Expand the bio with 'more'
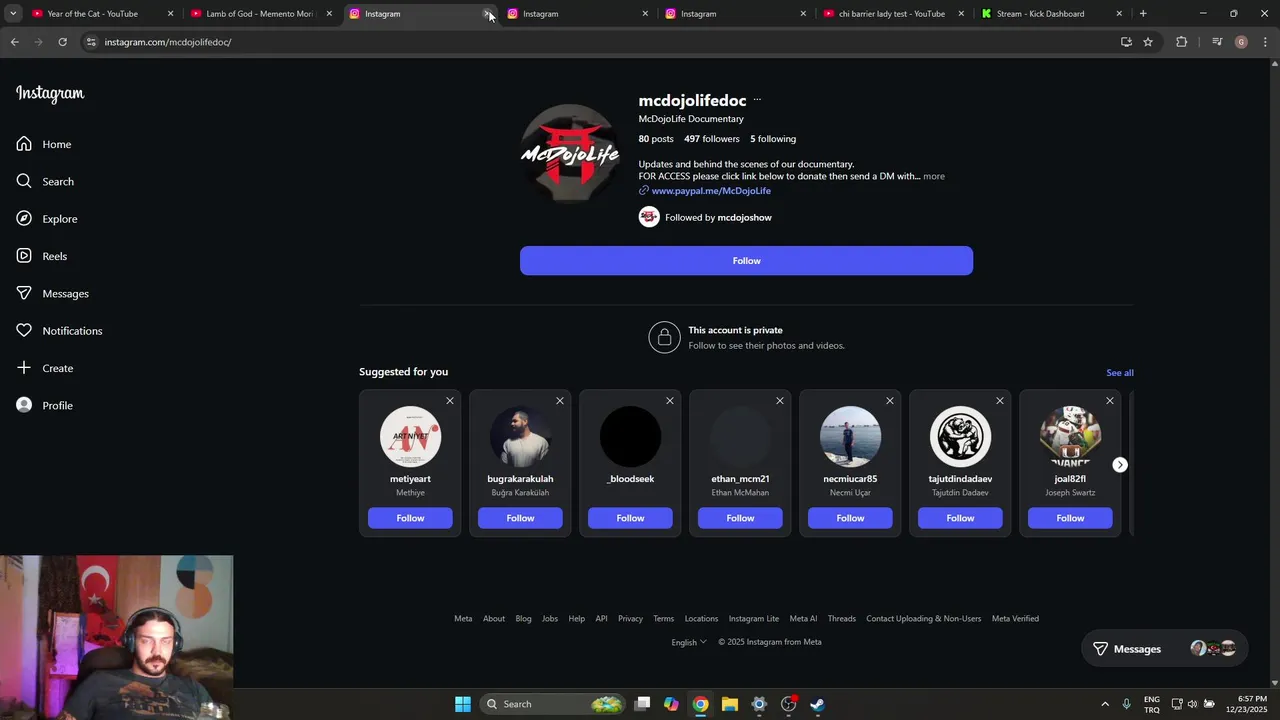This screenshot has width=1280, height=720. tap(934, 176)
